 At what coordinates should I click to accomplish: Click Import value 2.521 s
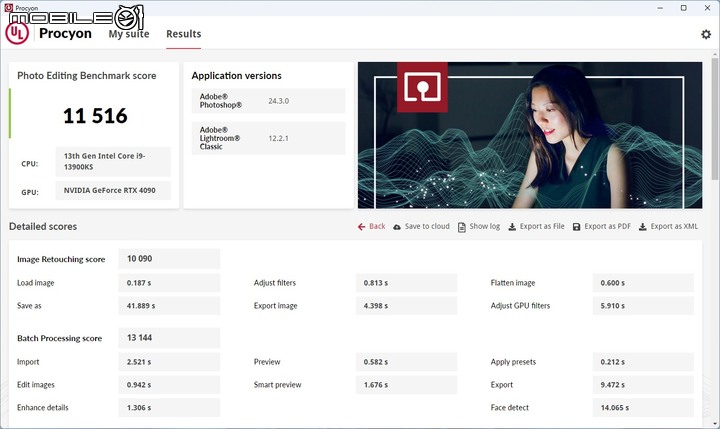coord(169,362)
